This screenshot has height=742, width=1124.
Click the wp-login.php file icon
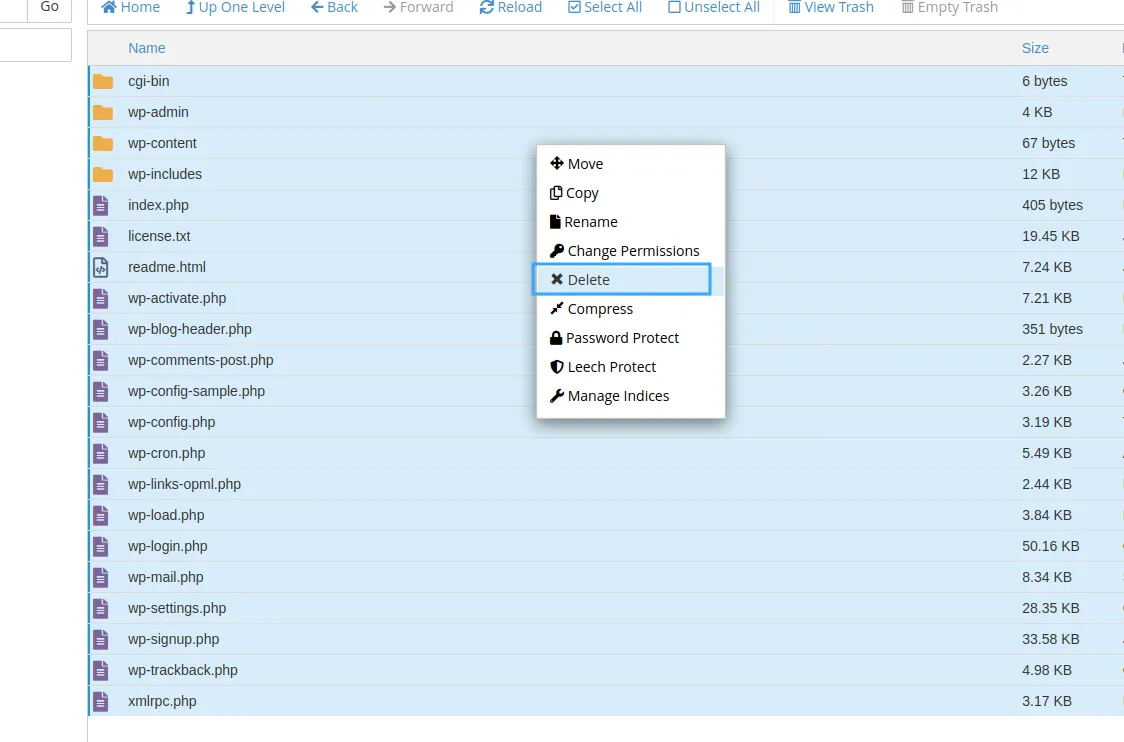coord(100,546)
